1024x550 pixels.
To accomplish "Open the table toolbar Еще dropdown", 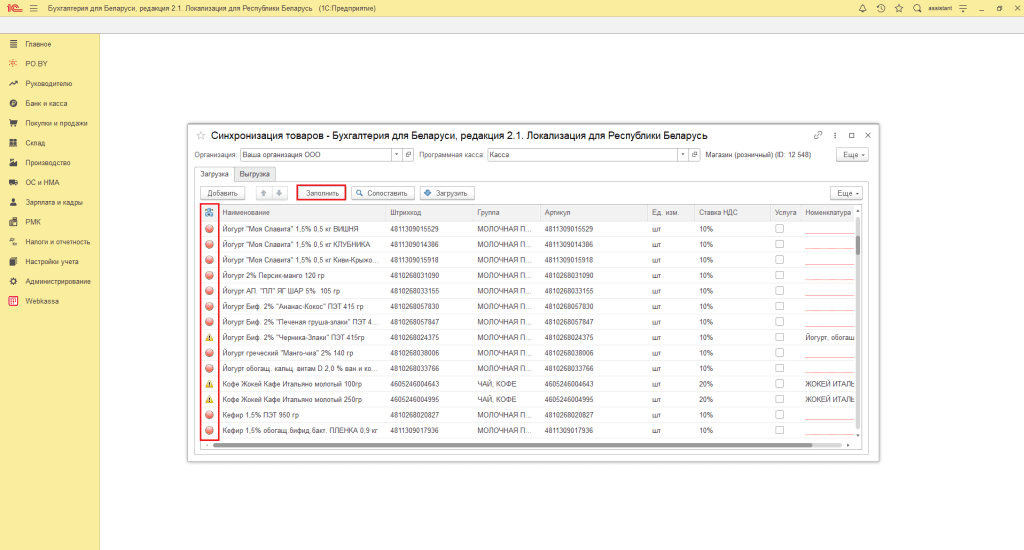I will [846, 193].
